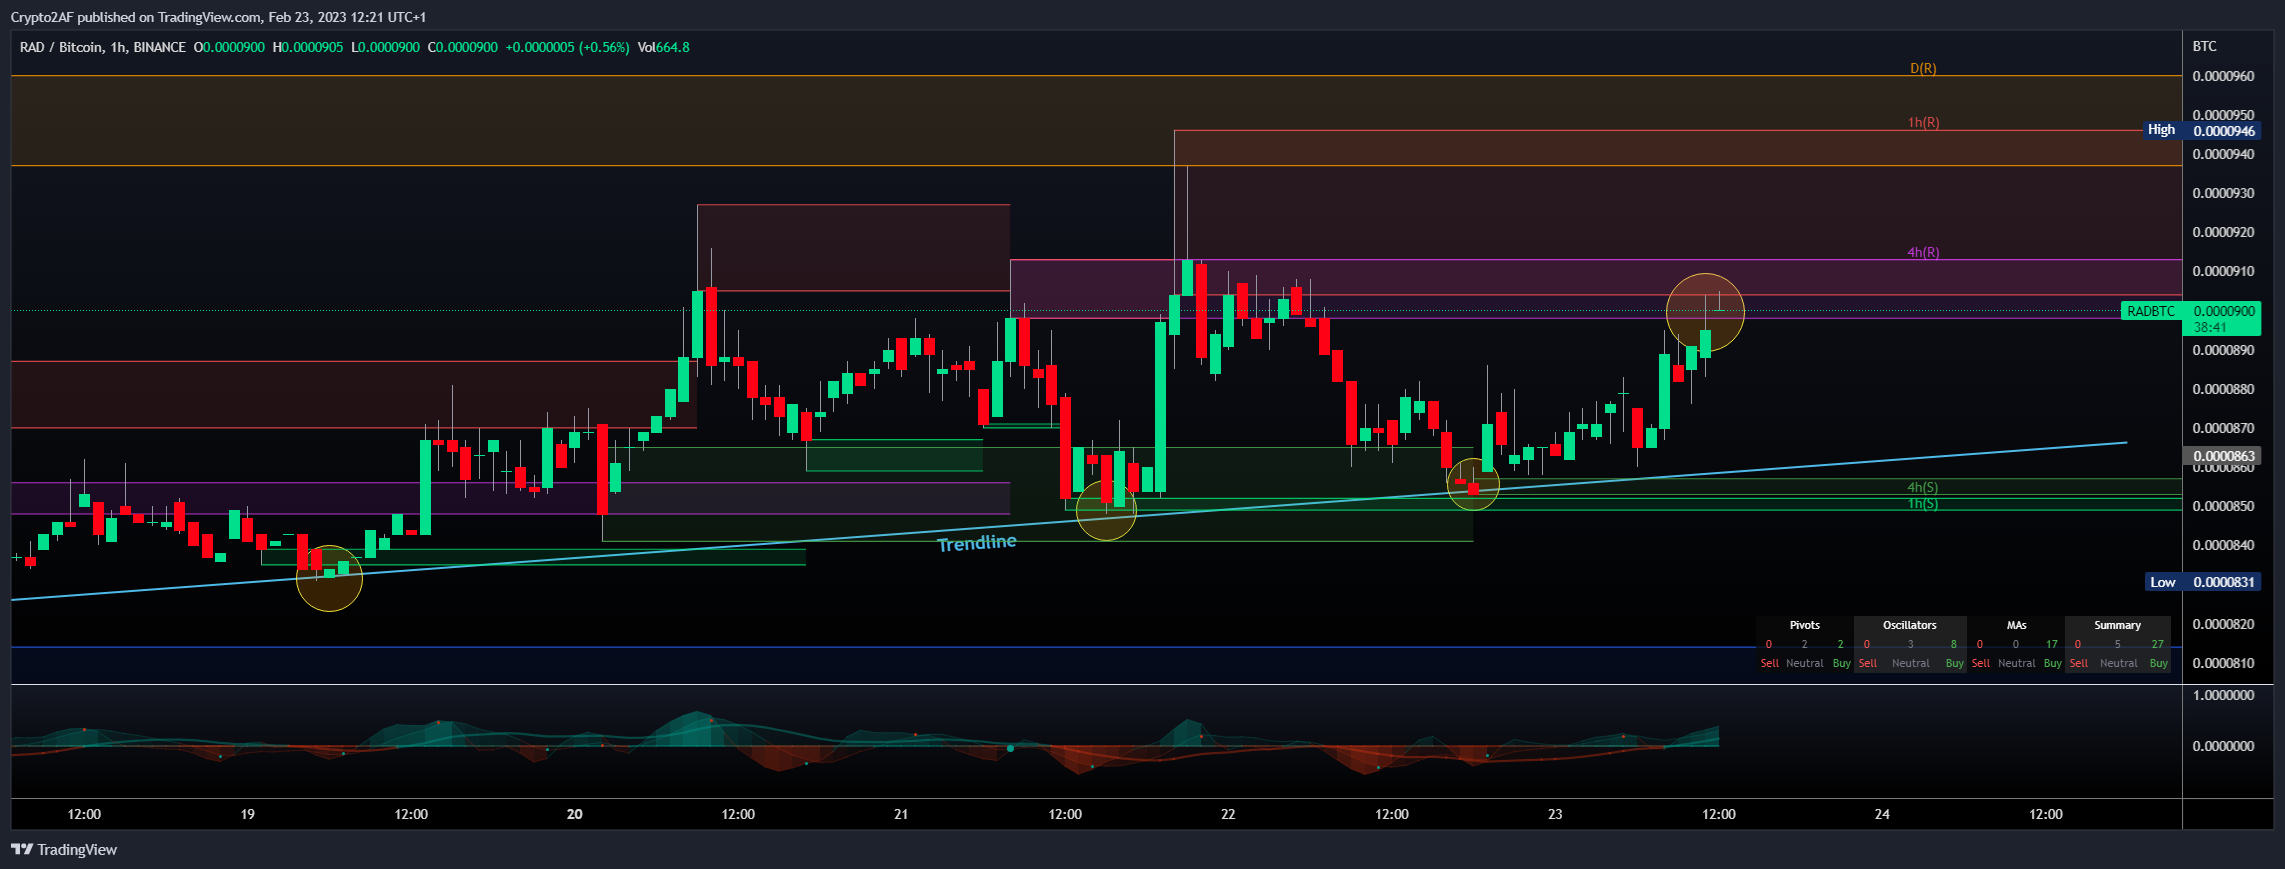The width and height of the screenshot is (2285, 869).
Task: Click the 0.0000960 price axis value
Action: click(2221, 76)
